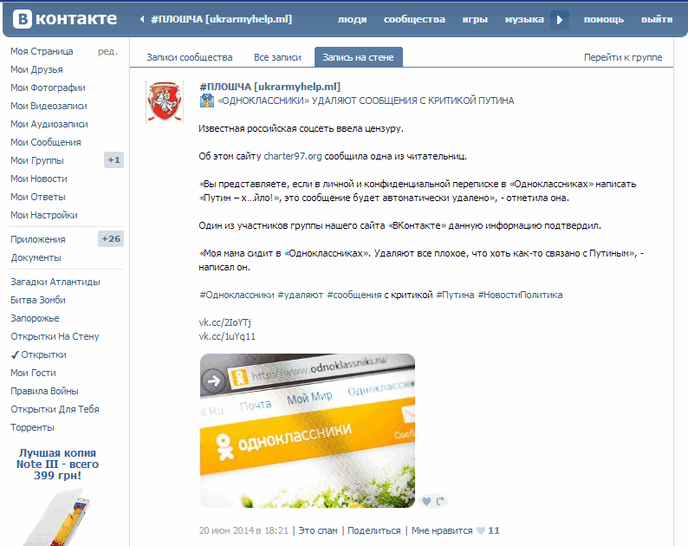688x546 pixels.
Task: Open the #ПЛОШЧА header group link
Action: click(221, 19)
